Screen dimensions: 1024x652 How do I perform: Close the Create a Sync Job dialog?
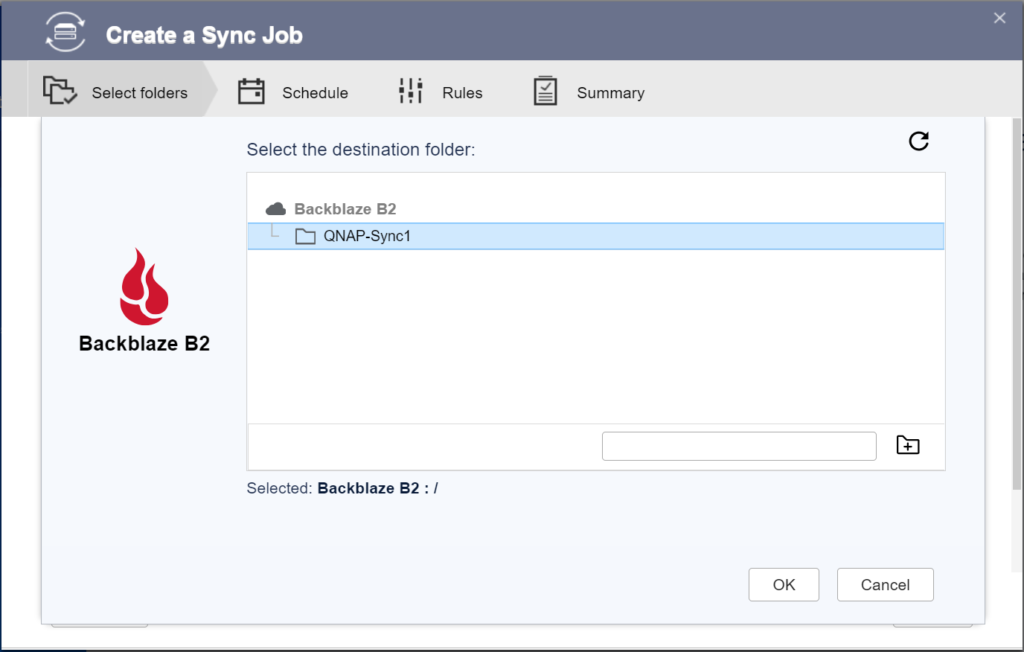(x=999, y=18)
